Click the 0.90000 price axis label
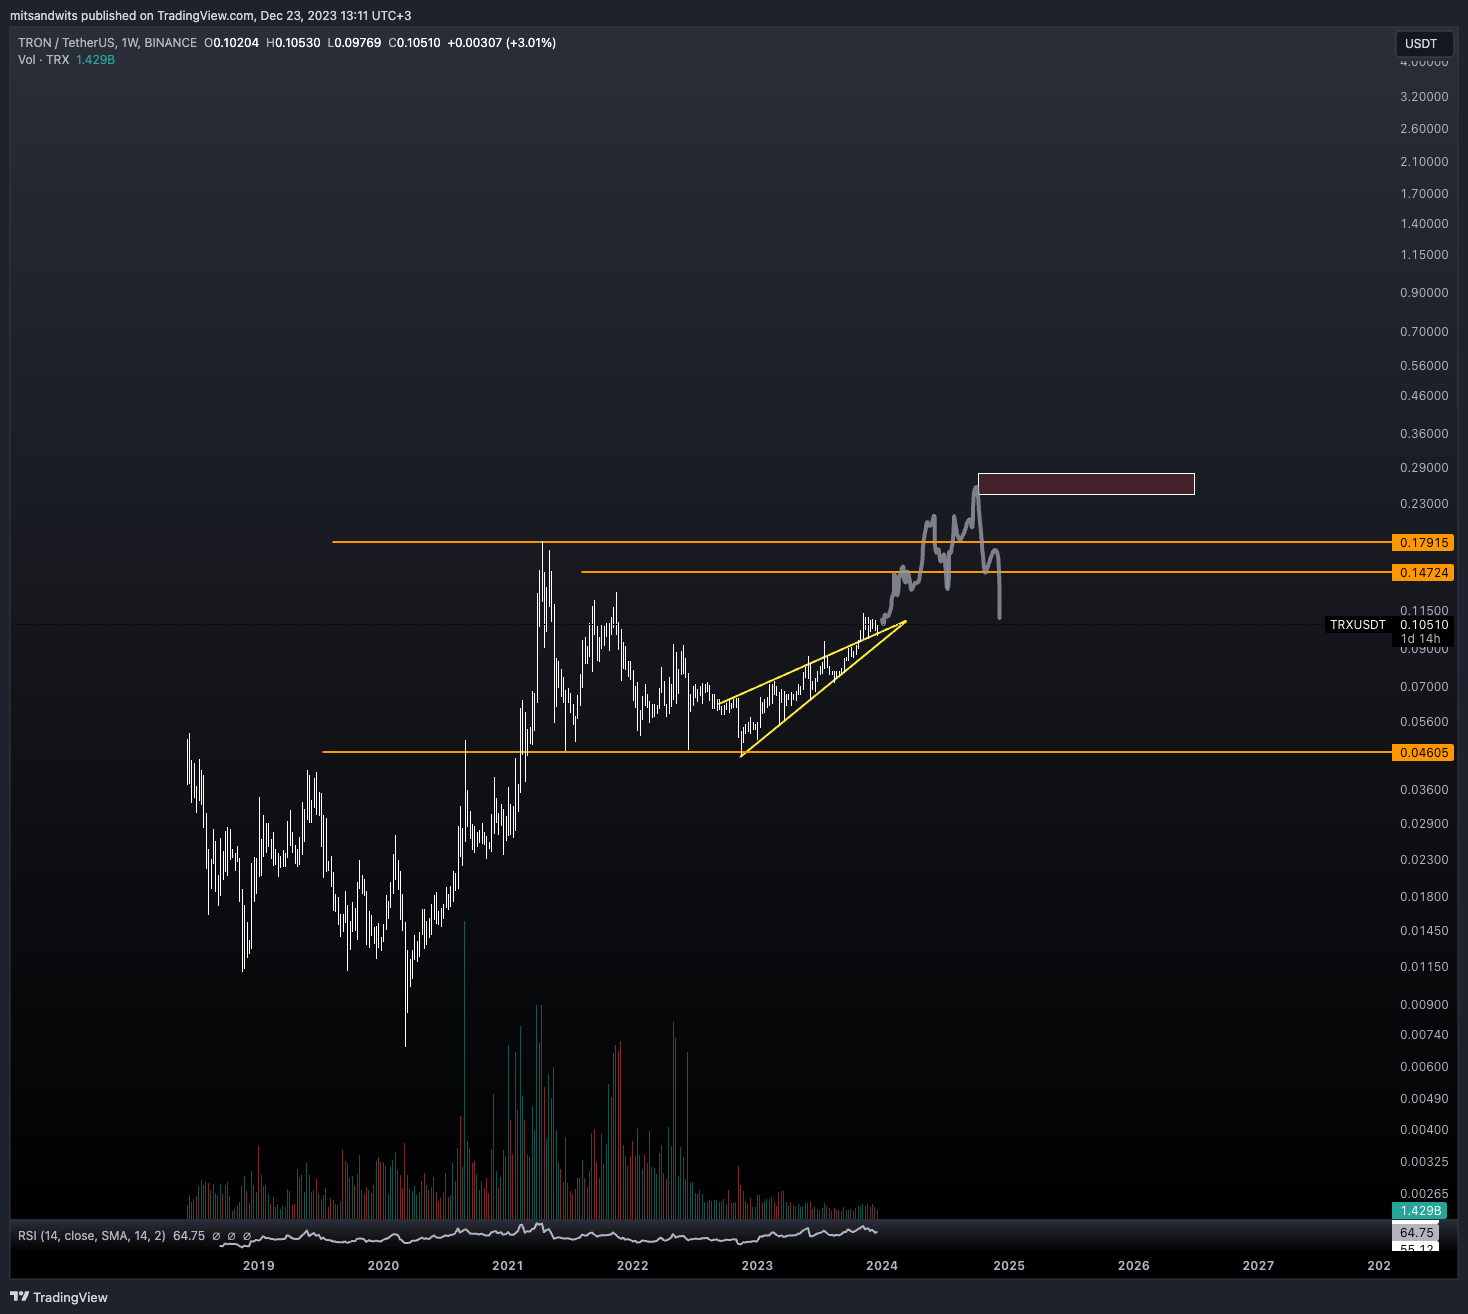Image resolution: width=1468 pixels, height=1314 pixels. 1424,293
